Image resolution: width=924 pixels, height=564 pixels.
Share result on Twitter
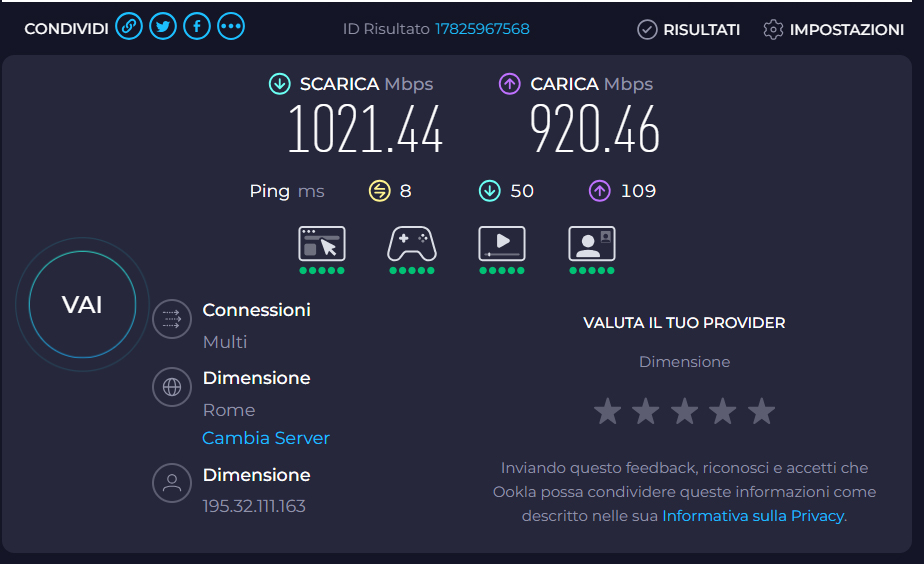pos(163,27)
